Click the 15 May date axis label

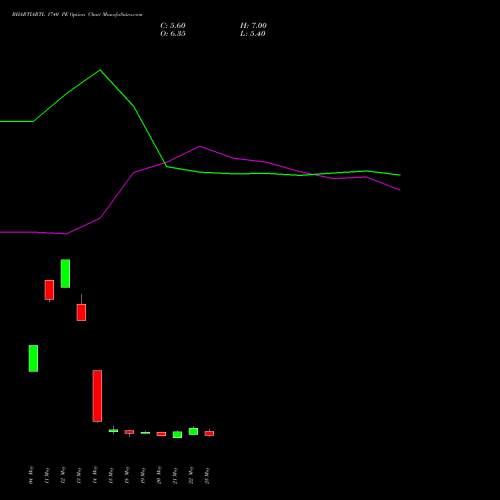point(111,475)
